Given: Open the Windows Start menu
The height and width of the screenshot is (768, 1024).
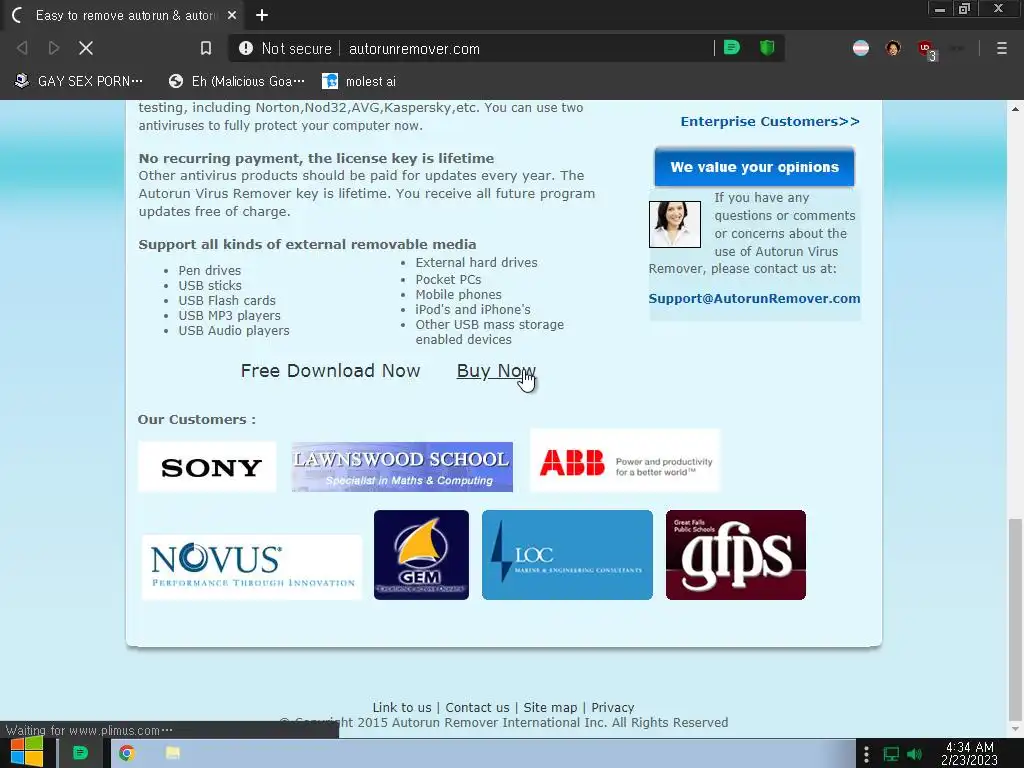Looking at the screenshot, I should (x=27, y=753).
